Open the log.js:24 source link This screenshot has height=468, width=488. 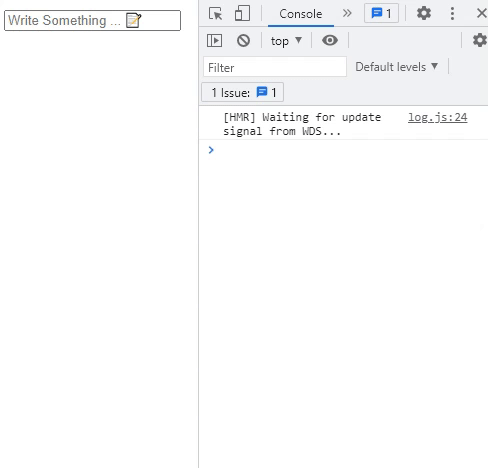(x=438, y=117)
